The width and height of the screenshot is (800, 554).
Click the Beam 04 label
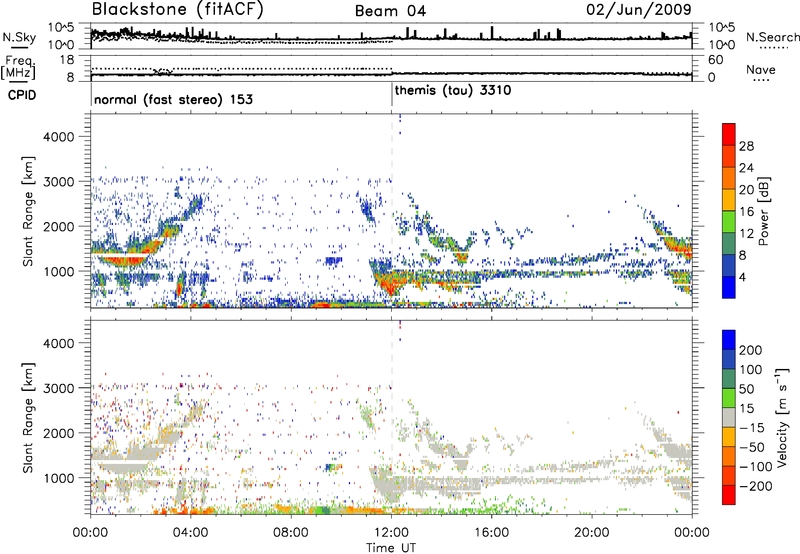pyautogui.click(x=390, y=11)
